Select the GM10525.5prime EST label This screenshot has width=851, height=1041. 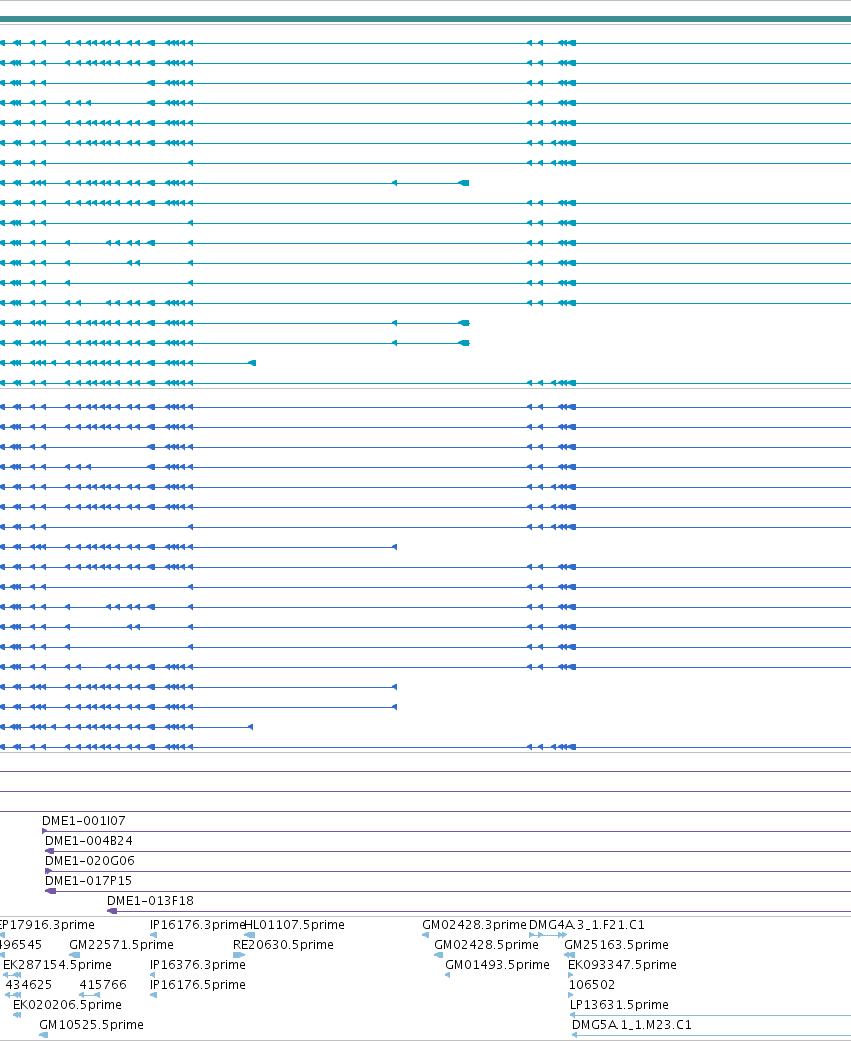pos(92,1024)
